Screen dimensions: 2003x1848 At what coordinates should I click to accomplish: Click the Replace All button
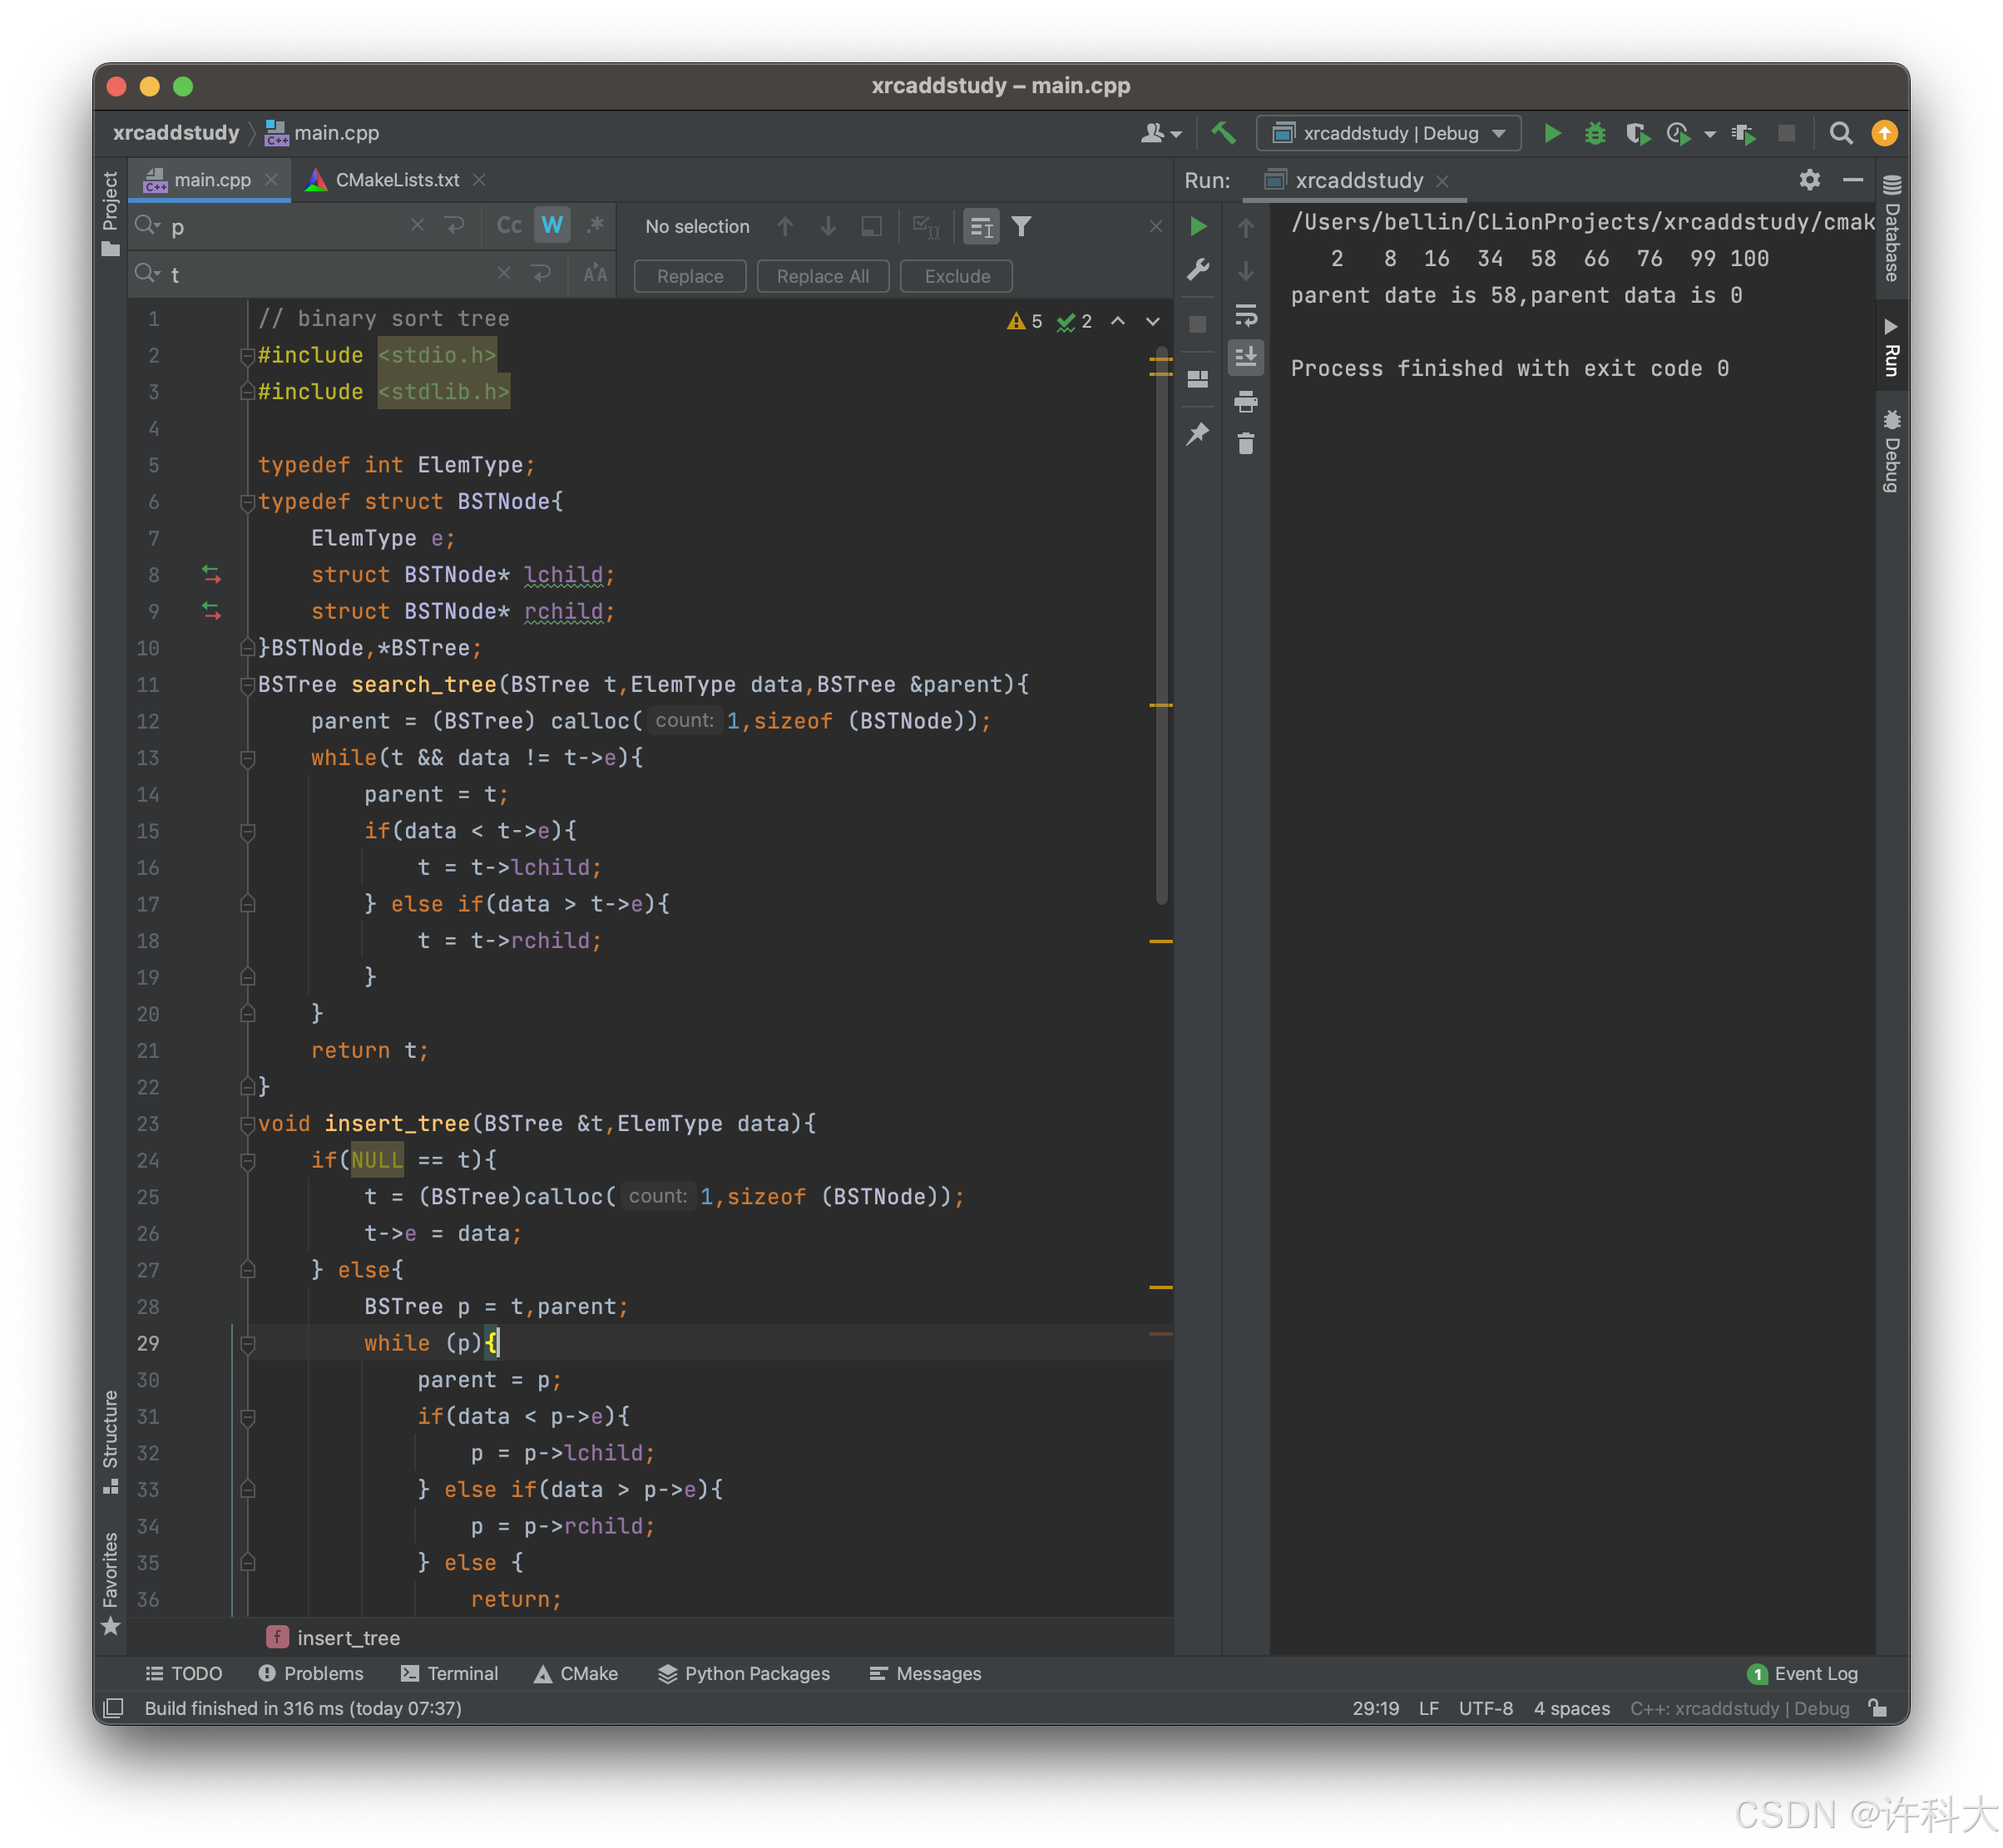(822, 276)
